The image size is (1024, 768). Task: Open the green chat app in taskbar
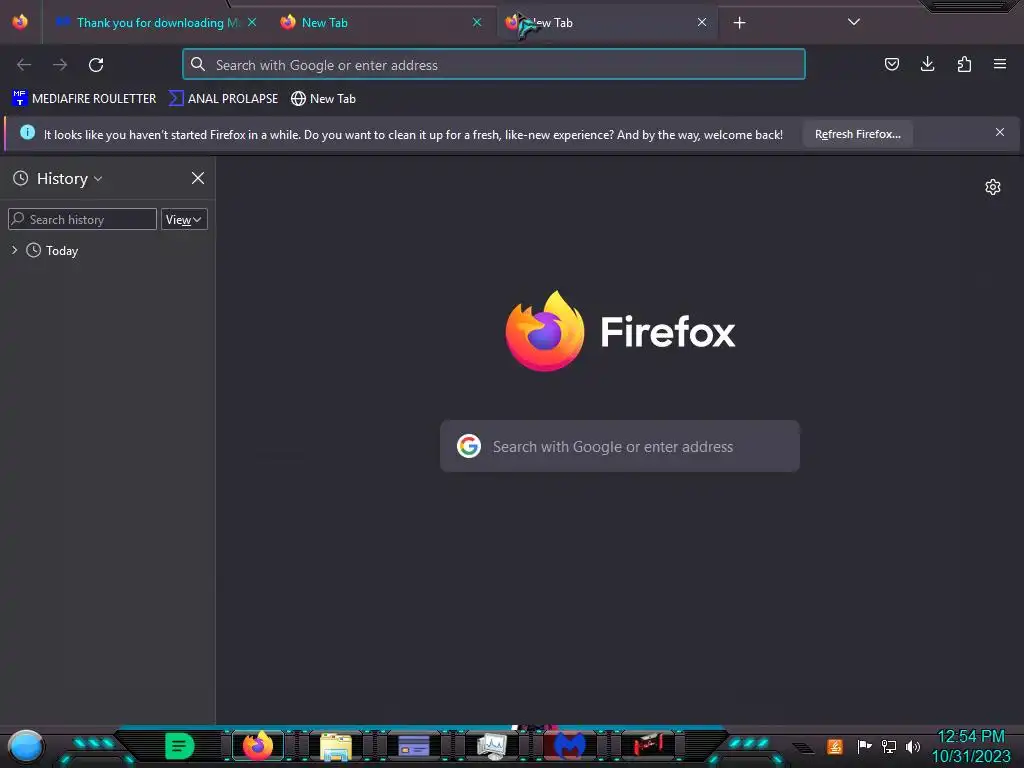(x=180, y=746)
